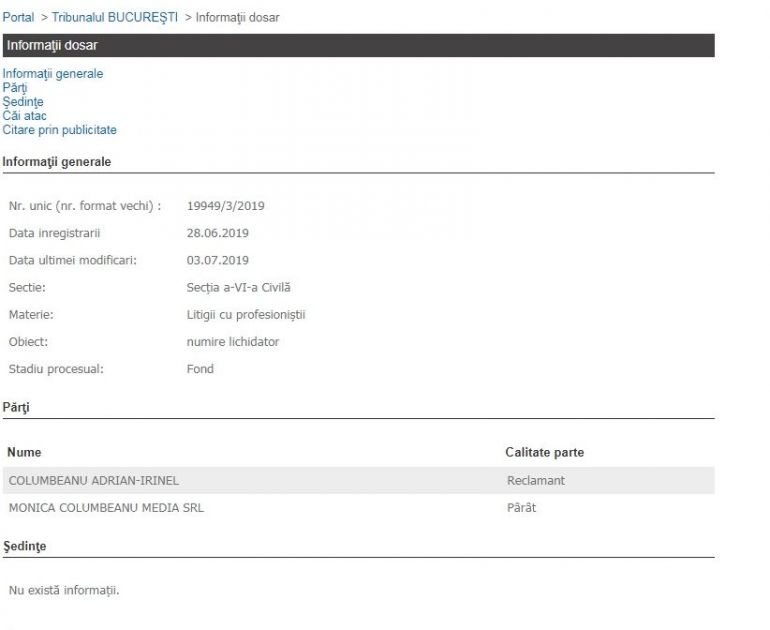Select MONICA COLUMBEANU MEDIA SRL row name

tap(106, 508)
